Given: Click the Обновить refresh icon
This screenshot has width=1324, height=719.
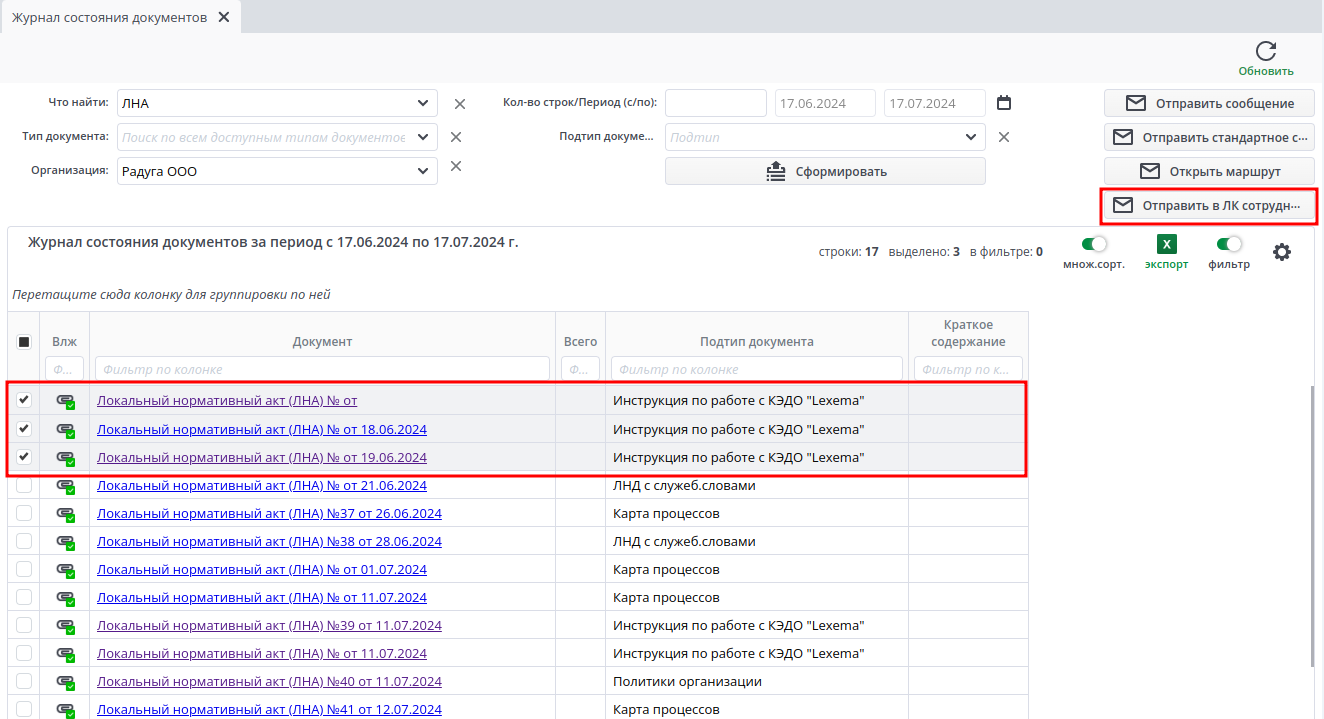Looking at the screenshot, I should tap(1266, 52).
